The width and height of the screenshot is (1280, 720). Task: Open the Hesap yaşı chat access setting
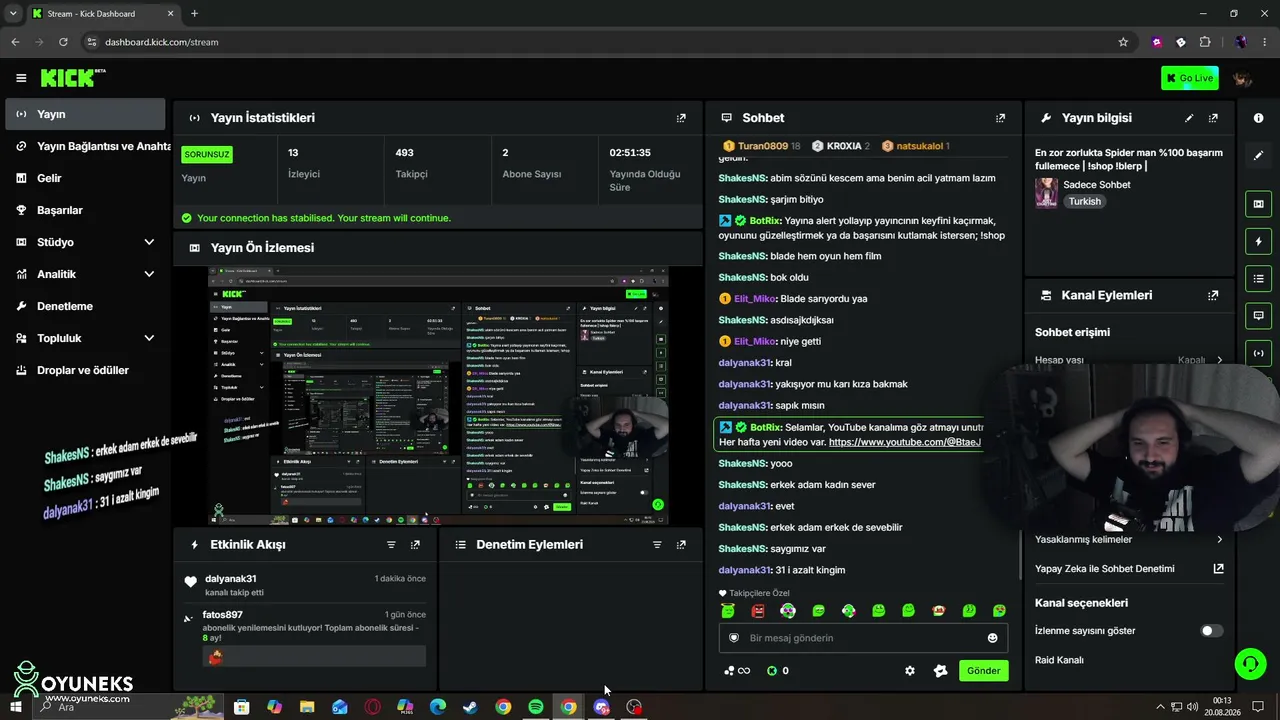pyautogui.click(x=1129, y=360)
